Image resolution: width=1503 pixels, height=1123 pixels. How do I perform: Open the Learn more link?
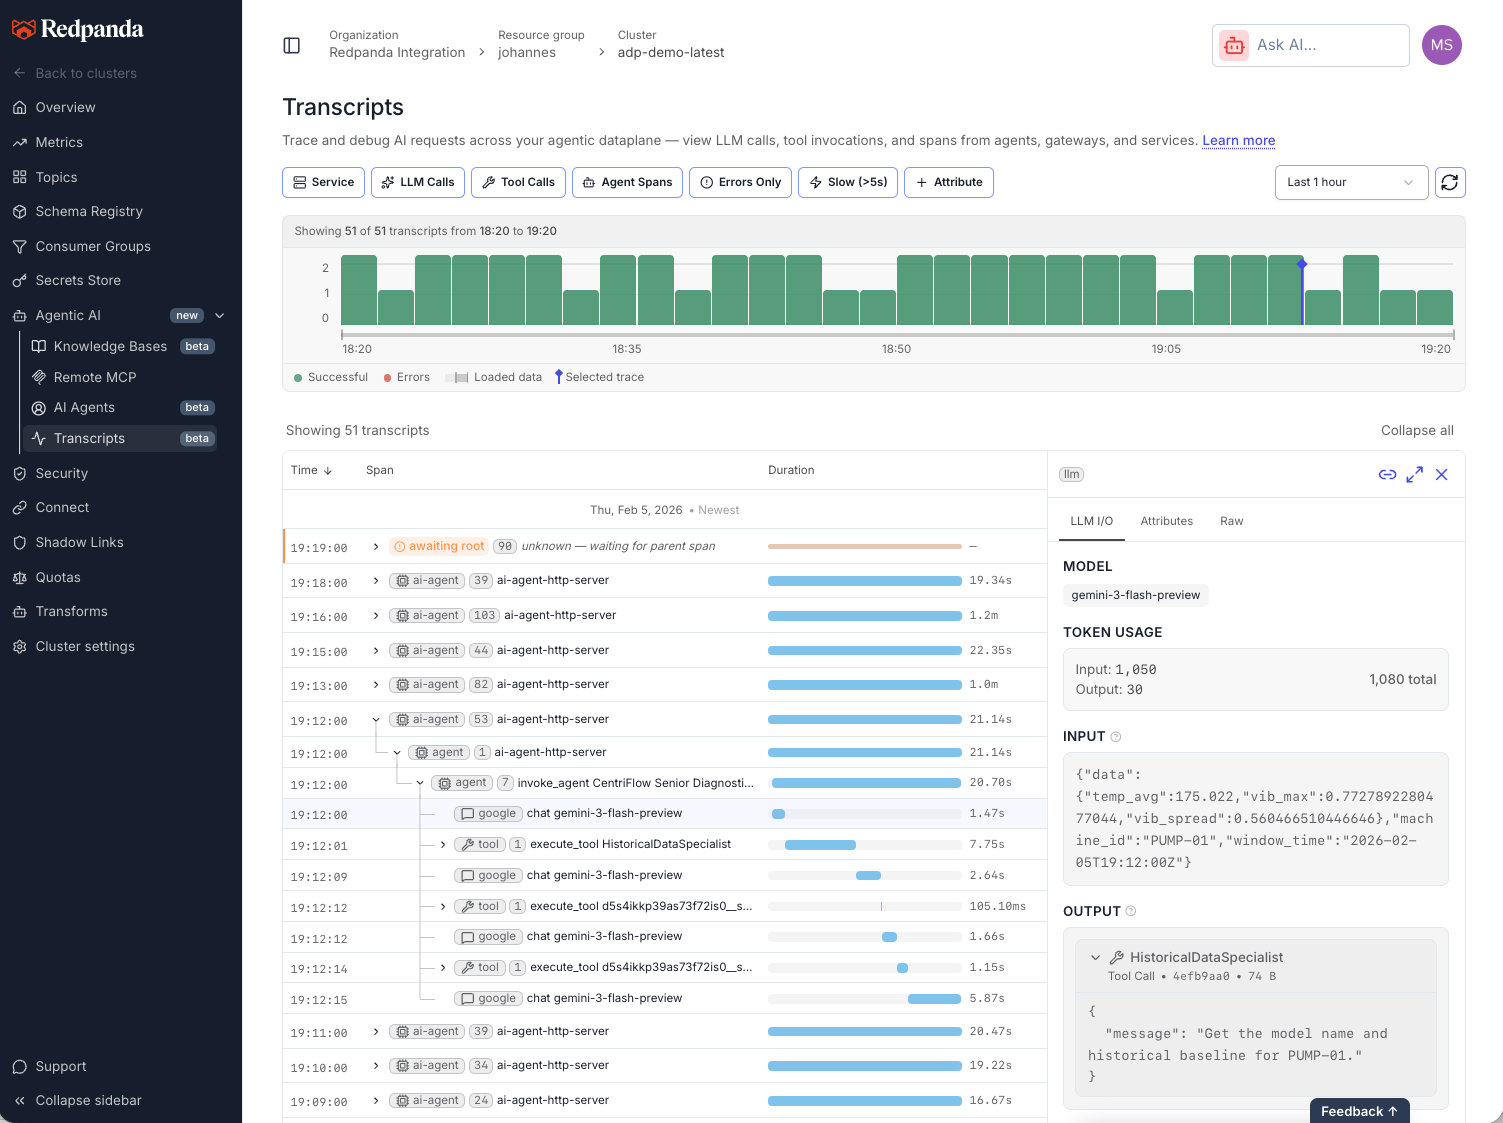1238,141
